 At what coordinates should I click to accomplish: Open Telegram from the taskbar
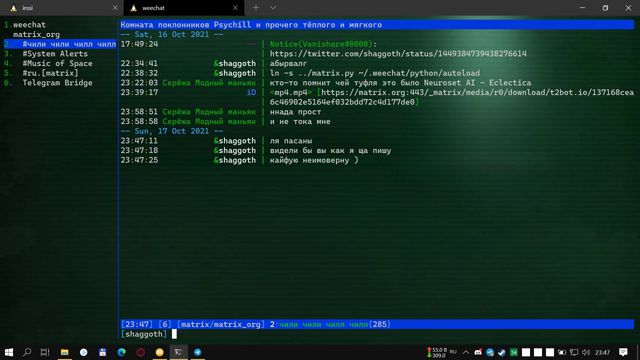198,352
